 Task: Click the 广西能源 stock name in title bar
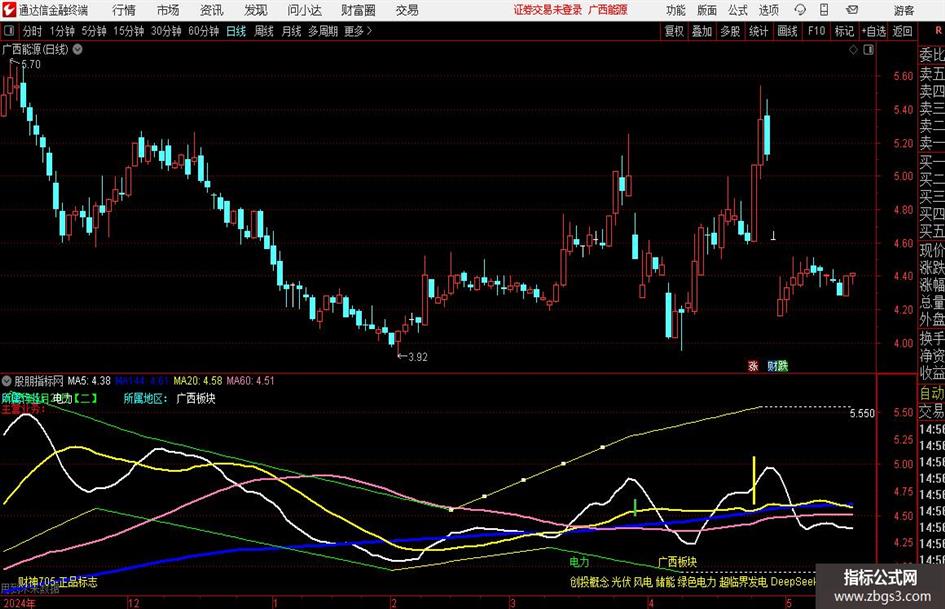coord(608,10)
